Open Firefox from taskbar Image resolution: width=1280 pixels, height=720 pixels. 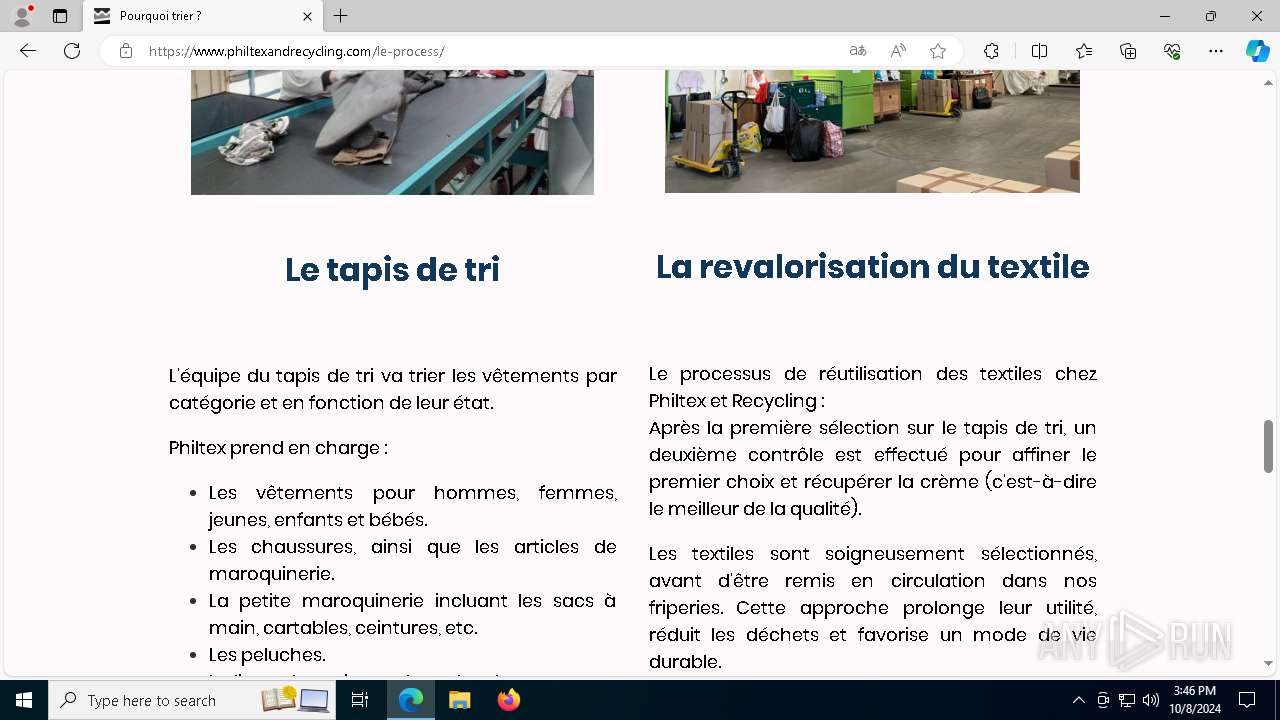point(509,700)
